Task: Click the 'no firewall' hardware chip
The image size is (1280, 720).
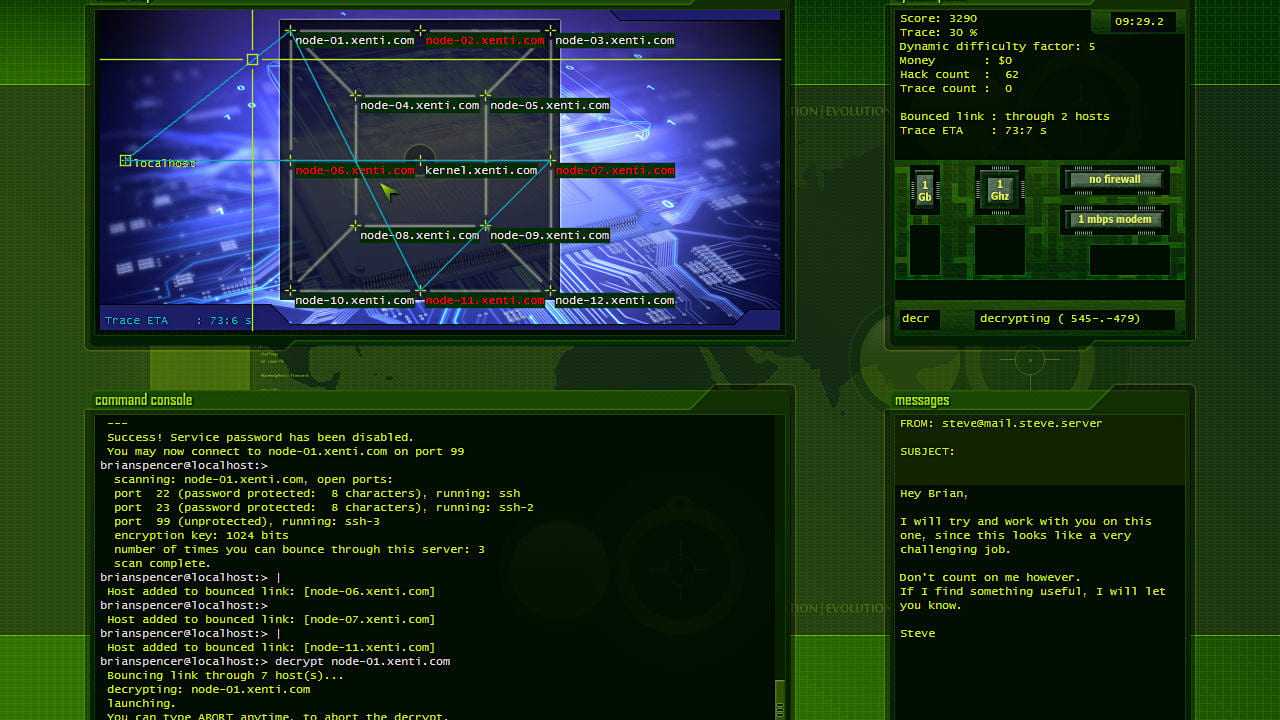Action: click(1115, 180)
